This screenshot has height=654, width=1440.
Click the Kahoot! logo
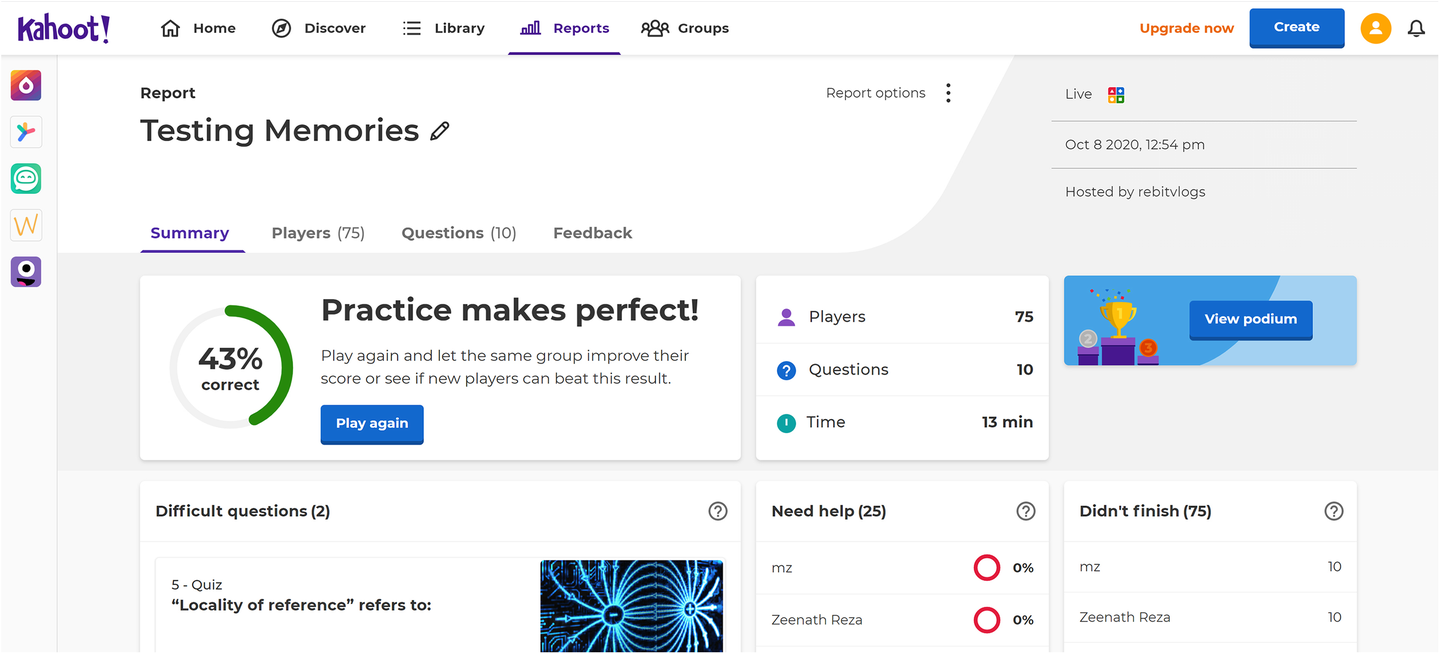pos(64,28)
